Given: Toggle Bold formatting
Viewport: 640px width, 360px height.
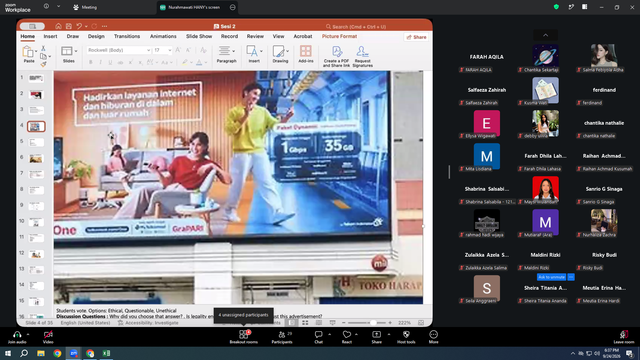Looking at the screenshot, I should 91,62.
